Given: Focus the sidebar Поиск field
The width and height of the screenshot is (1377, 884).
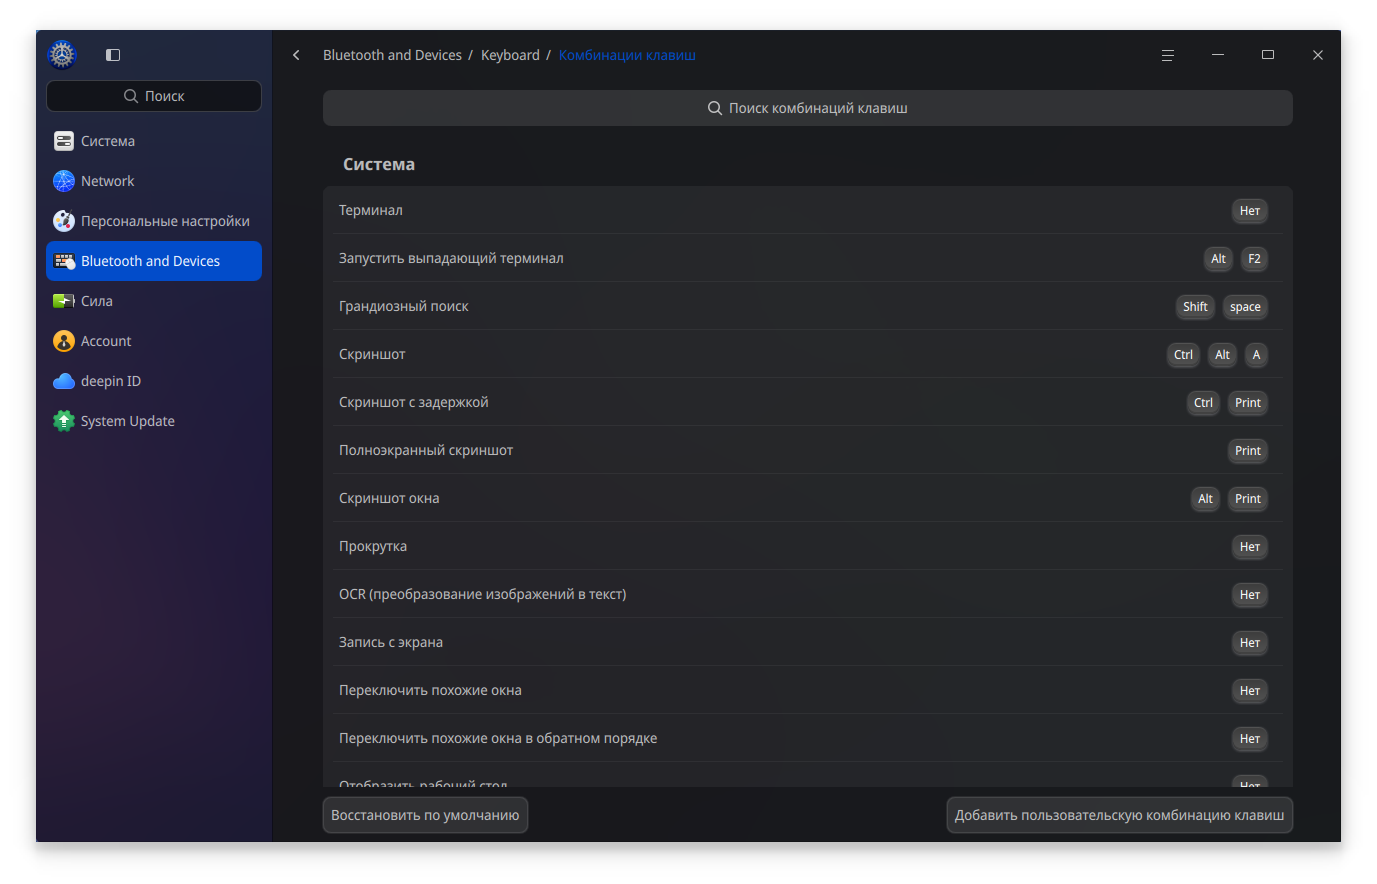Looking at the screenshot, I should 154,96.
